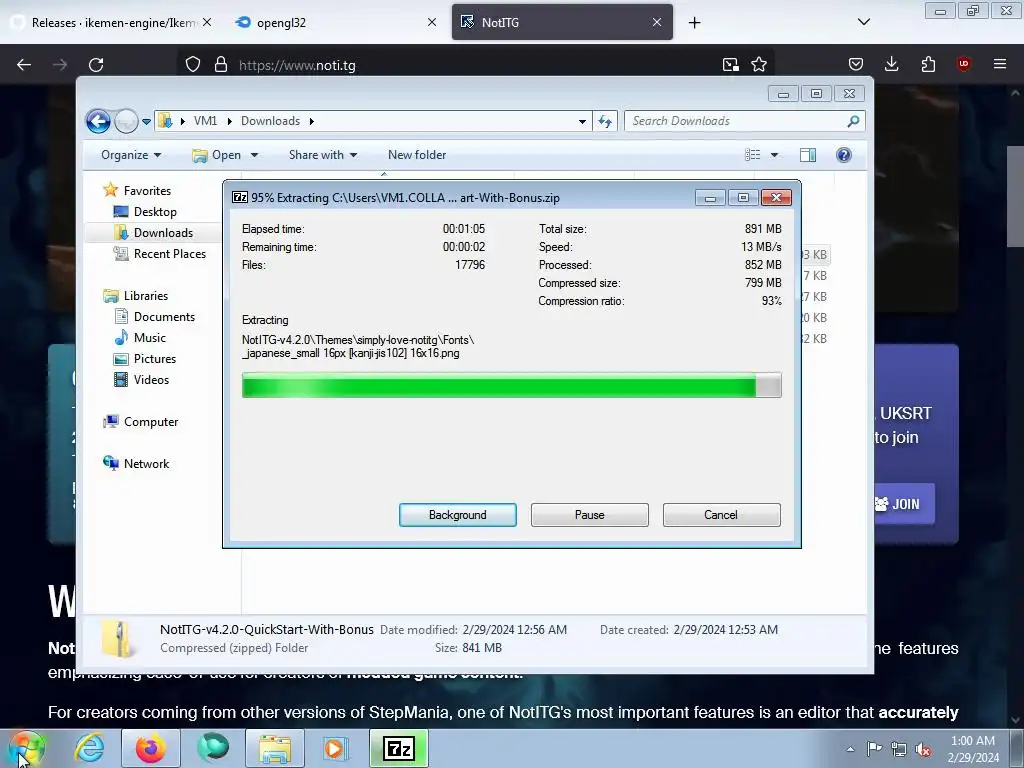Go back in the Explorer window
Viewport: 1024px width, 768px height.
tap(98, 121)
